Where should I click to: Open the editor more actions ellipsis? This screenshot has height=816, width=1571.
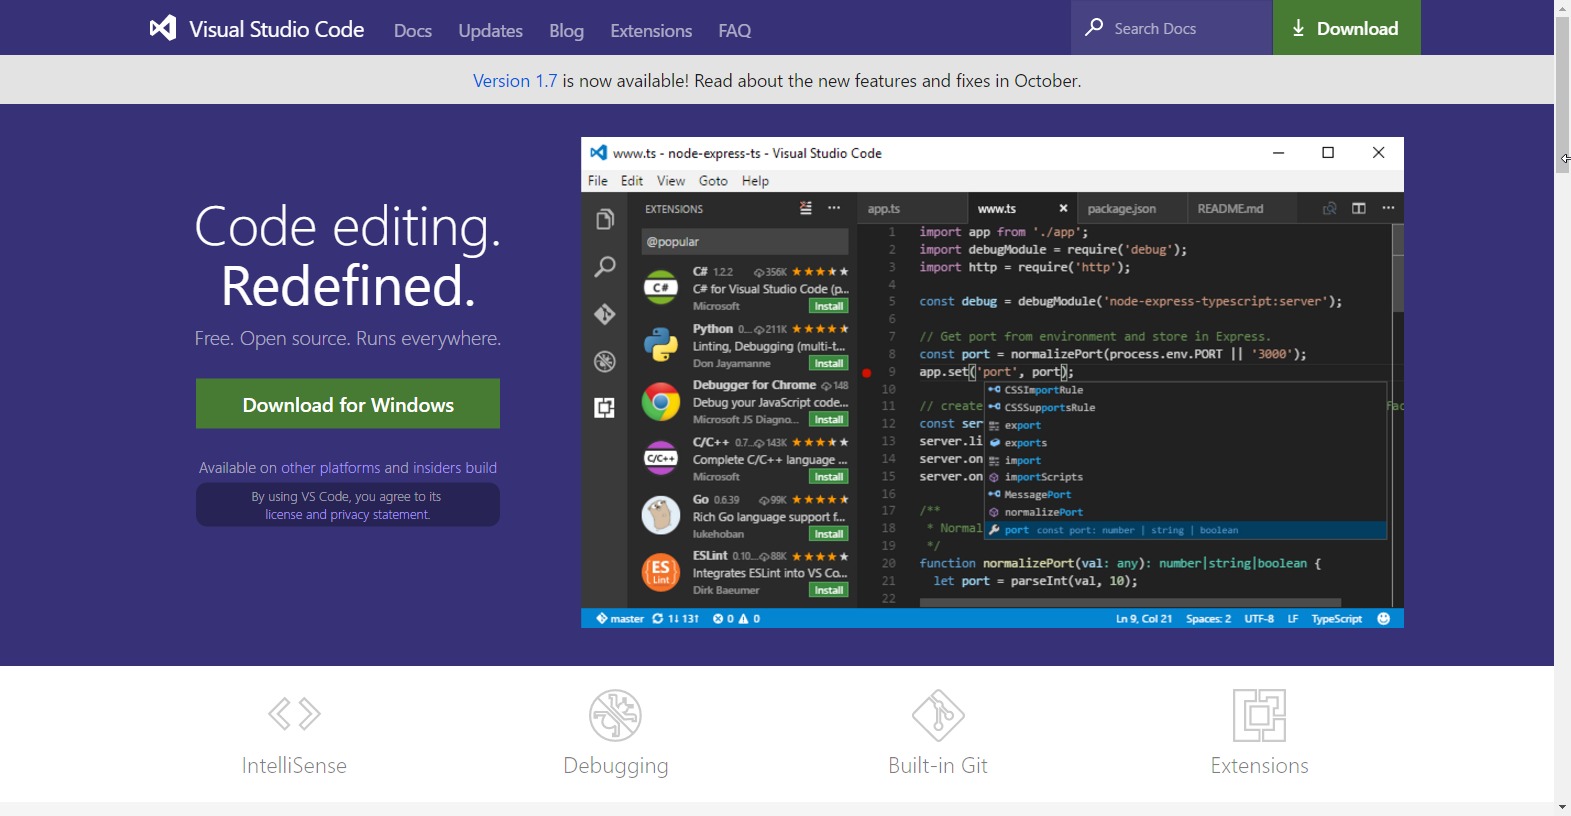pyautogui.click(x=1388, y=208)
